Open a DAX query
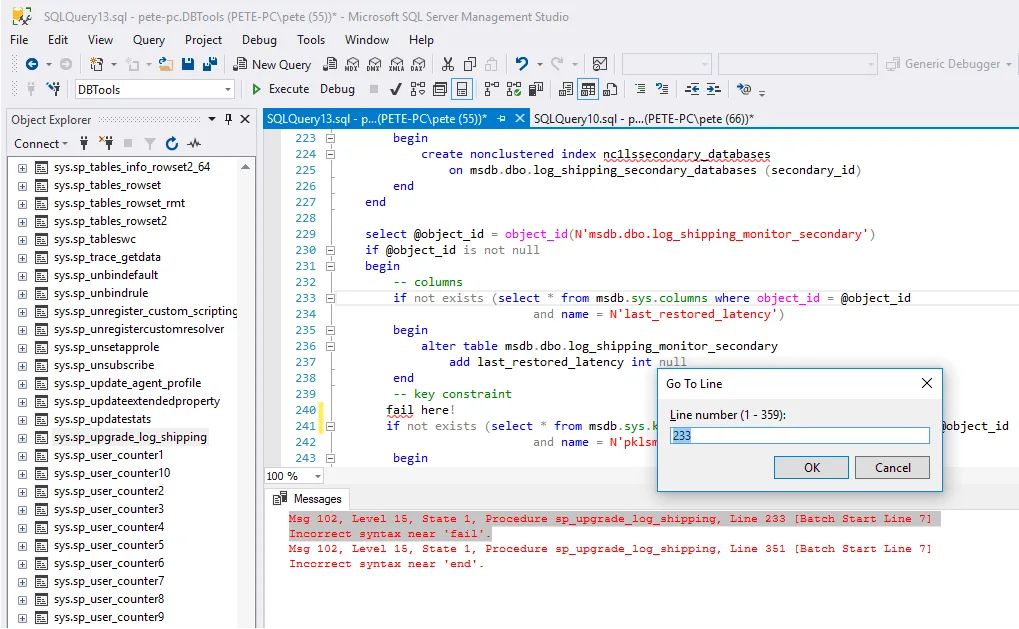The height and width of the screenshot is (629, 1019). 418,64
